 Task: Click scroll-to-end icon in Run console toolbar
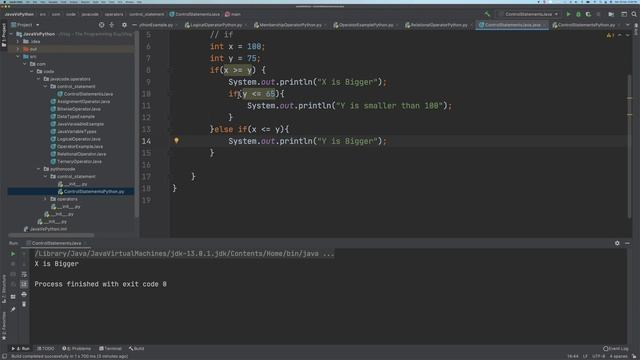24,284
